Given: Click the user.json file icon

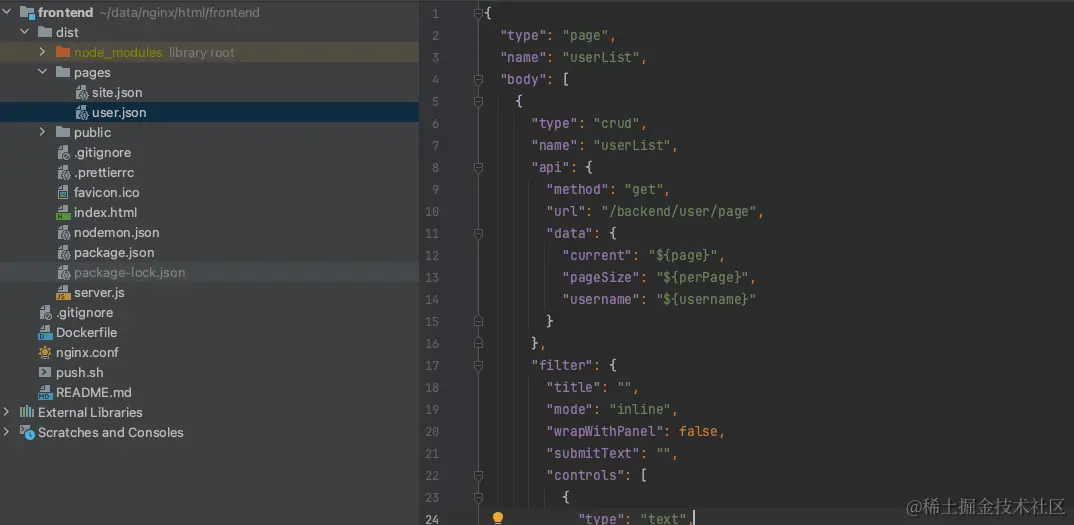Looking at the screenshot, I should tap(82, 112).
